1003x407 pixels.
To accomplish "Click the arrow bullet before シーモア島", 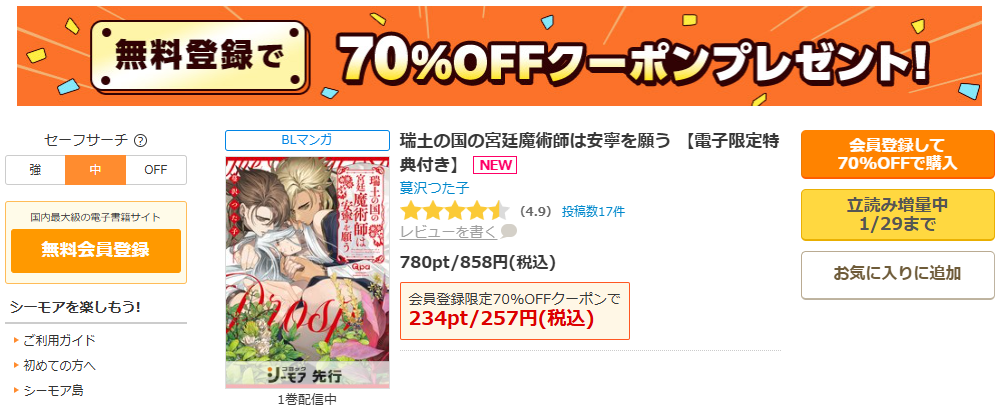I will tap(16, 390).
